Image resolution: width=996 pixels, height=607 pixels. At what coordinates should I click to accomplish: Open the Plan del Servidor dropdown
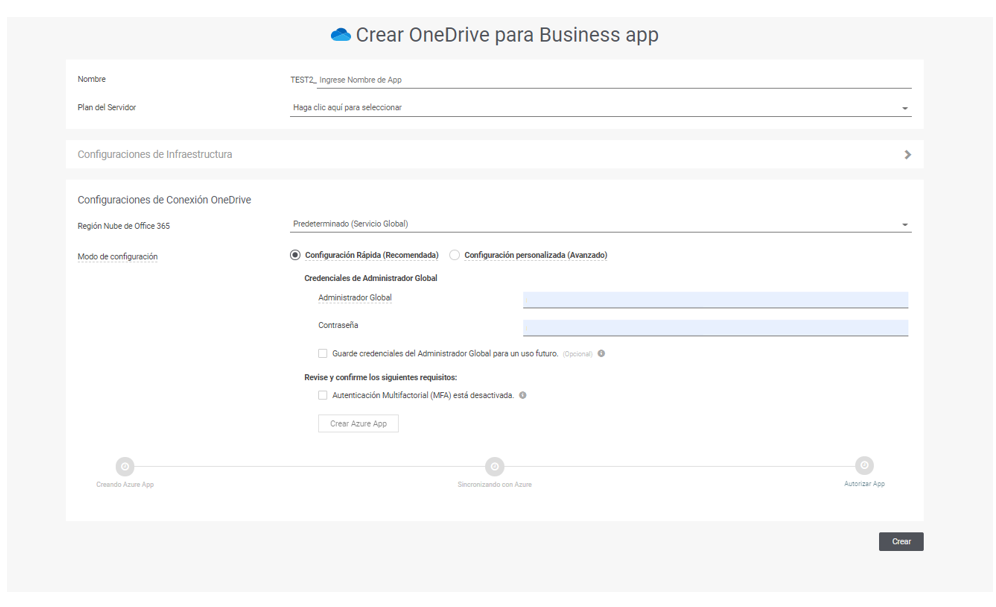pos(600,107)
